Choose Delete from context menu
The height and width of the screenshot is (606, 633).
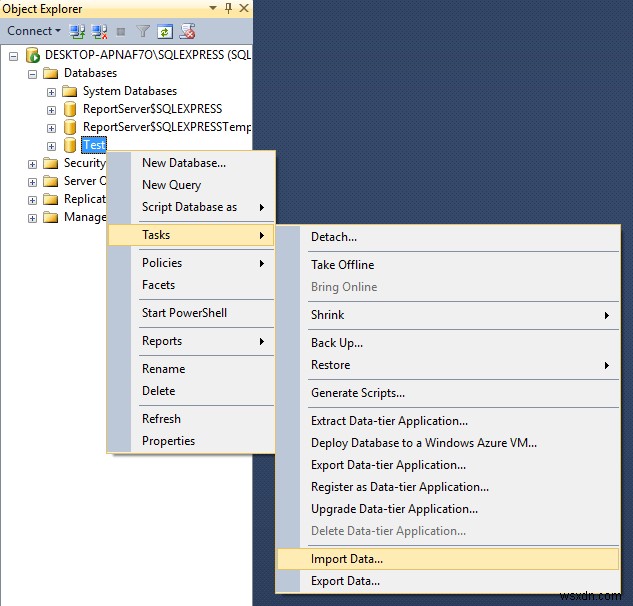click(191, 391)
